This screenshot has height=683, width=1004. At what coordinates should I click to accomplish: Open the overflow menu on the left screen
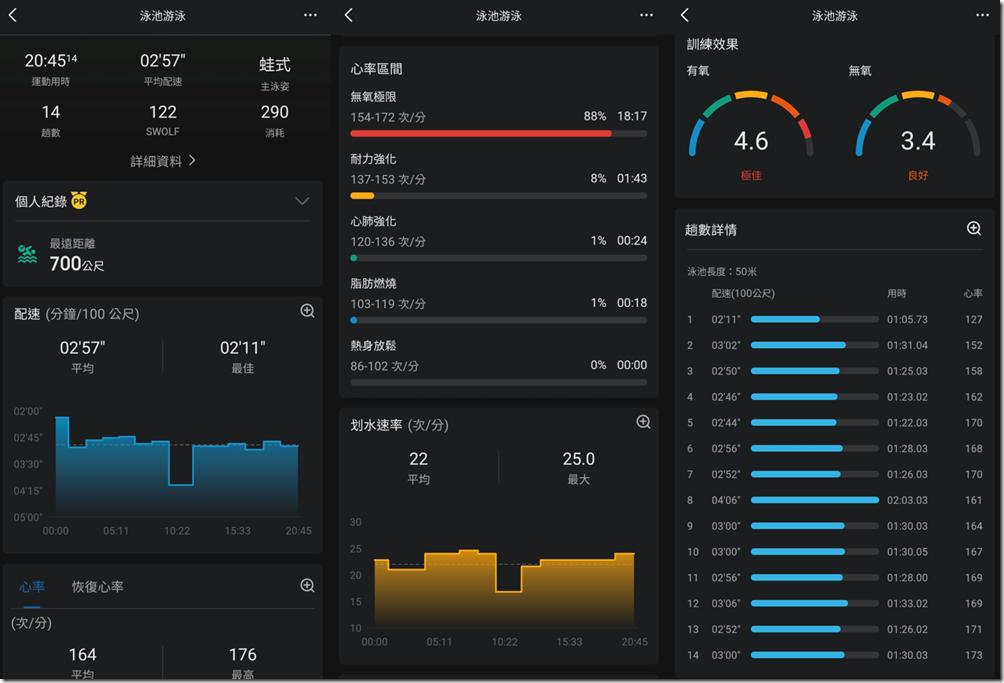click(x=310, y=15)
